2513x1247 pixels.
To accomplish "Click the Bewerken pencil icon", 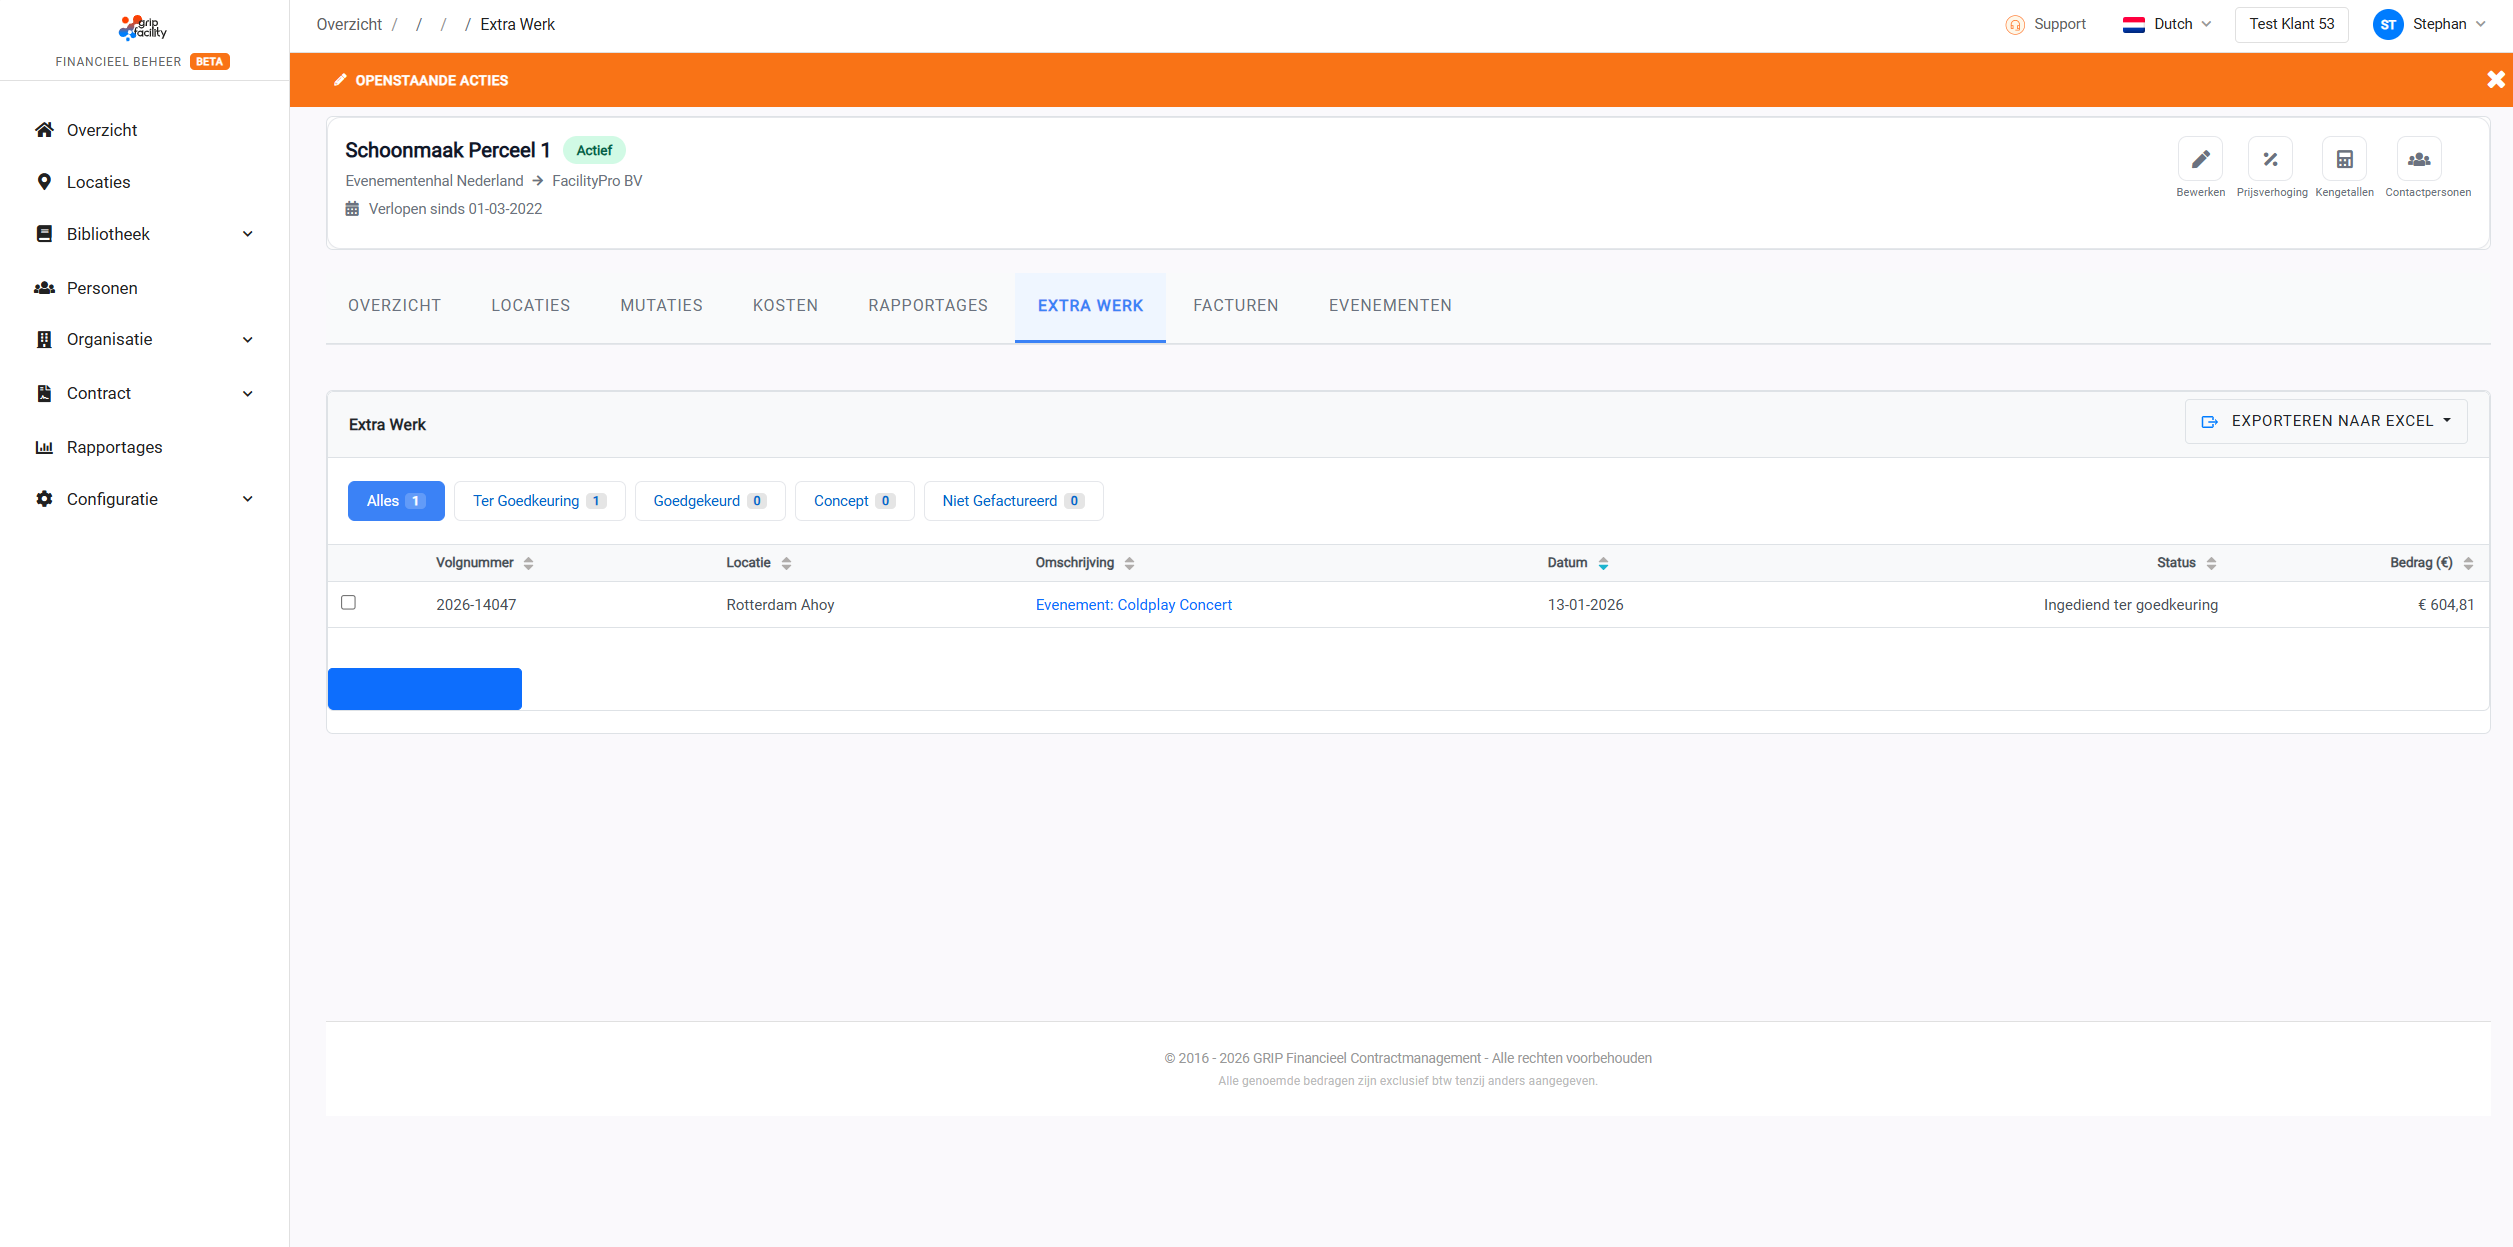I will coord(2200,159).
